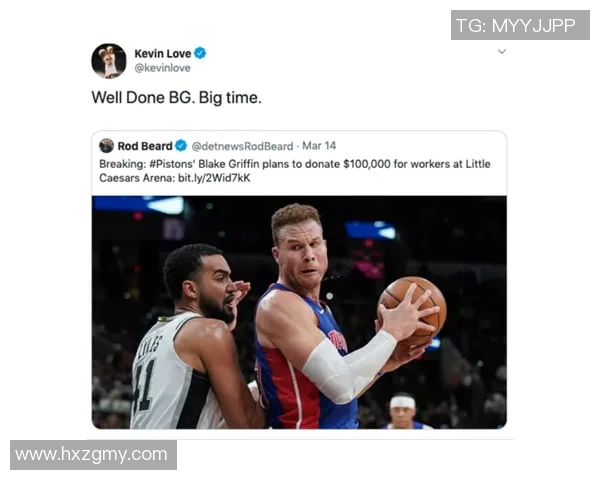Viewport: 600px width, 480px height.
Task: Open the Blake Griffin game photo
Action: point(299,312)
